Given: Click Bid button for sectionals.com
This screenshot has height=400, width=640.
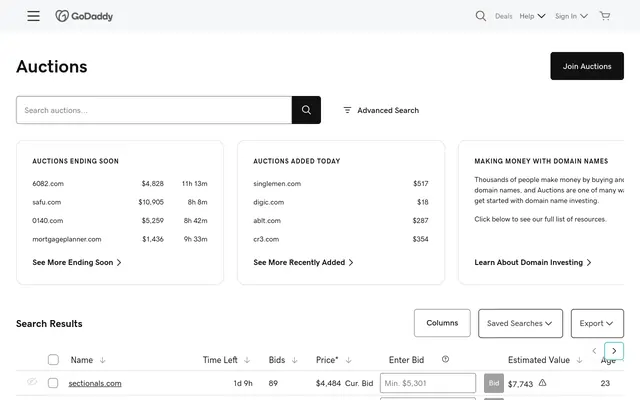Looking at the screenshot, I should pyautogui.click(x=494, y=383).
